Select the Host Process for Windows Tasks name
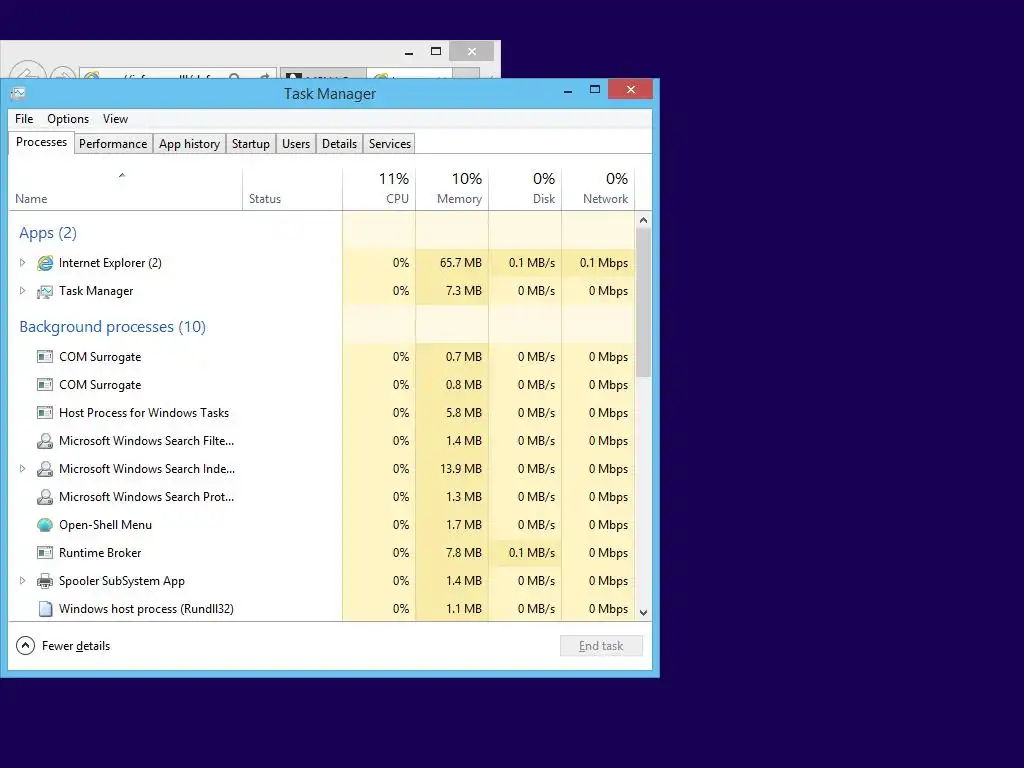The height and width of the screenshot is (768, 1024). pos(144,413)
